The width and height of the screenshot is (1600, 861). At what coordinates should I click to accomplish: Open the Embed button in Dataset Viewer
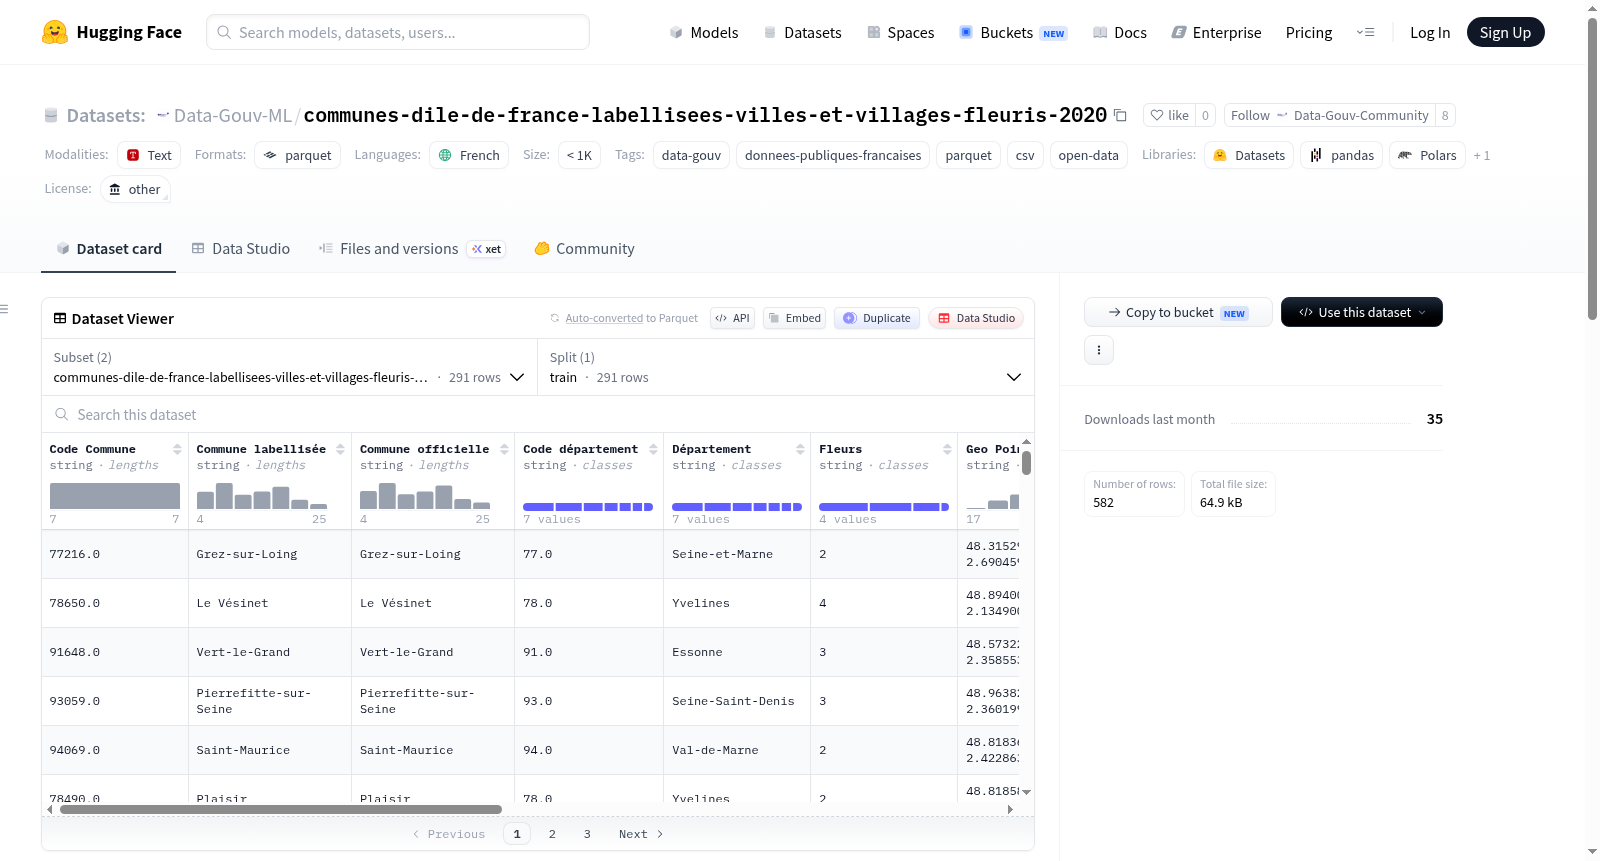click(795, 318)
